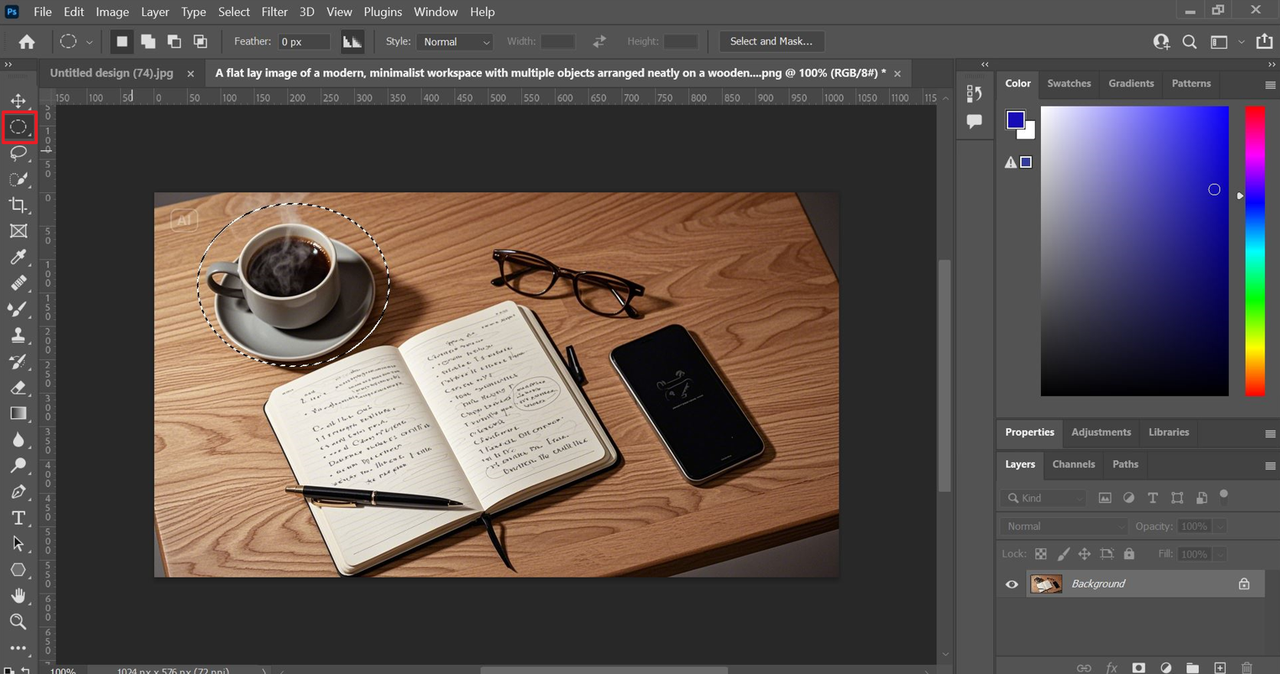
Task: Create a new group folder
Action: tap(1193, 667)
